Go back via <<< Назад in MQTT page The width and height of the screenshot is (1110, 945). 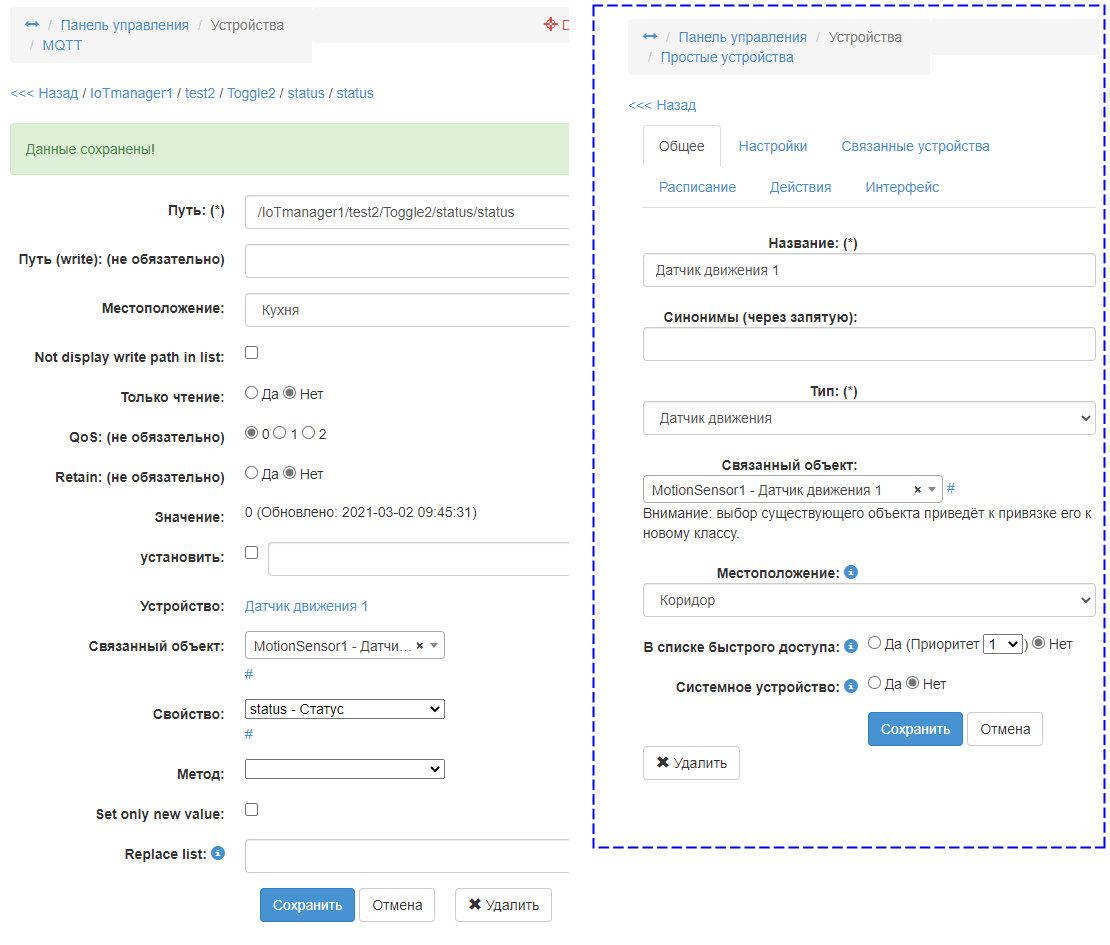click(44, 93)
